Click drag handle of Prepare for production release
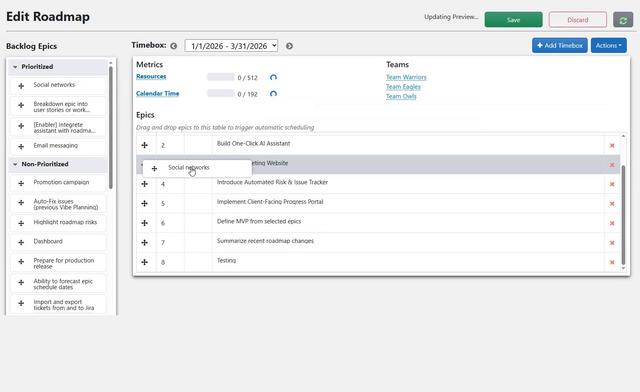This screenshot has height=392, width=640. pos(21,262)
